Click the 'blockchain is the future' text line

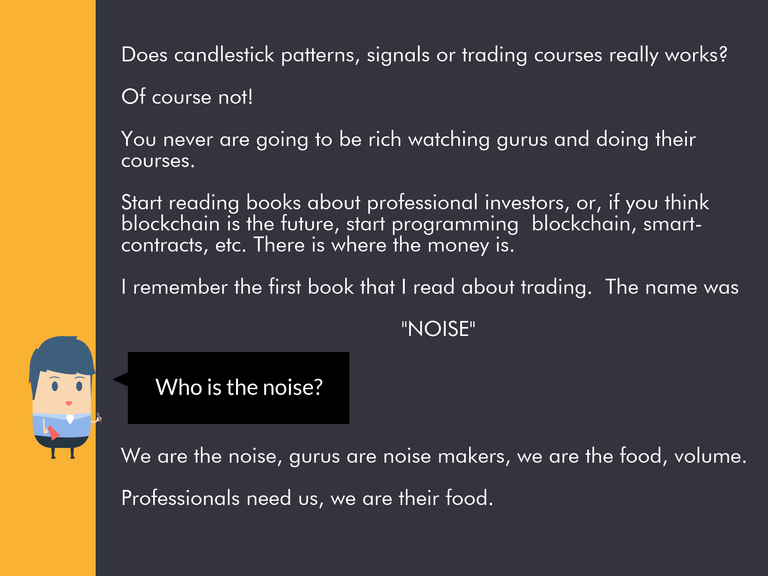pos(411,224)
